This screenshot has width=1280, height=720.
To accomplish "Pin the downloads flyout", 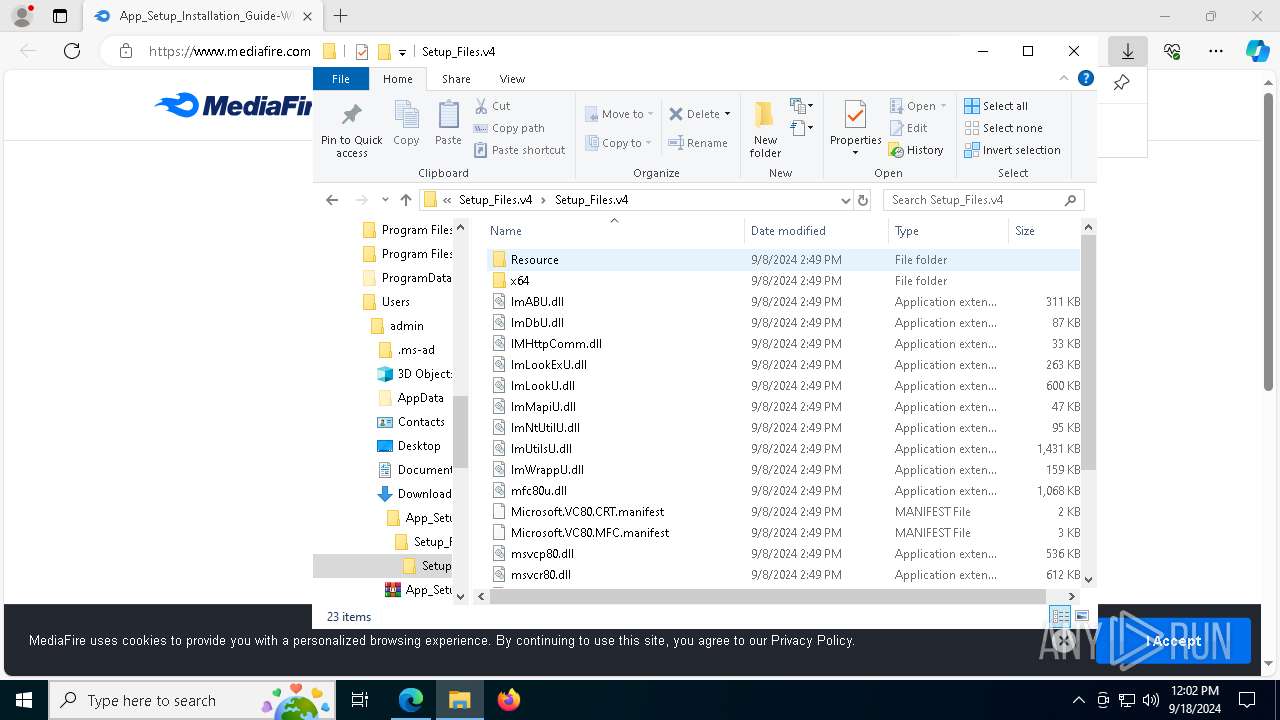I will click(x=1122, y=83).
